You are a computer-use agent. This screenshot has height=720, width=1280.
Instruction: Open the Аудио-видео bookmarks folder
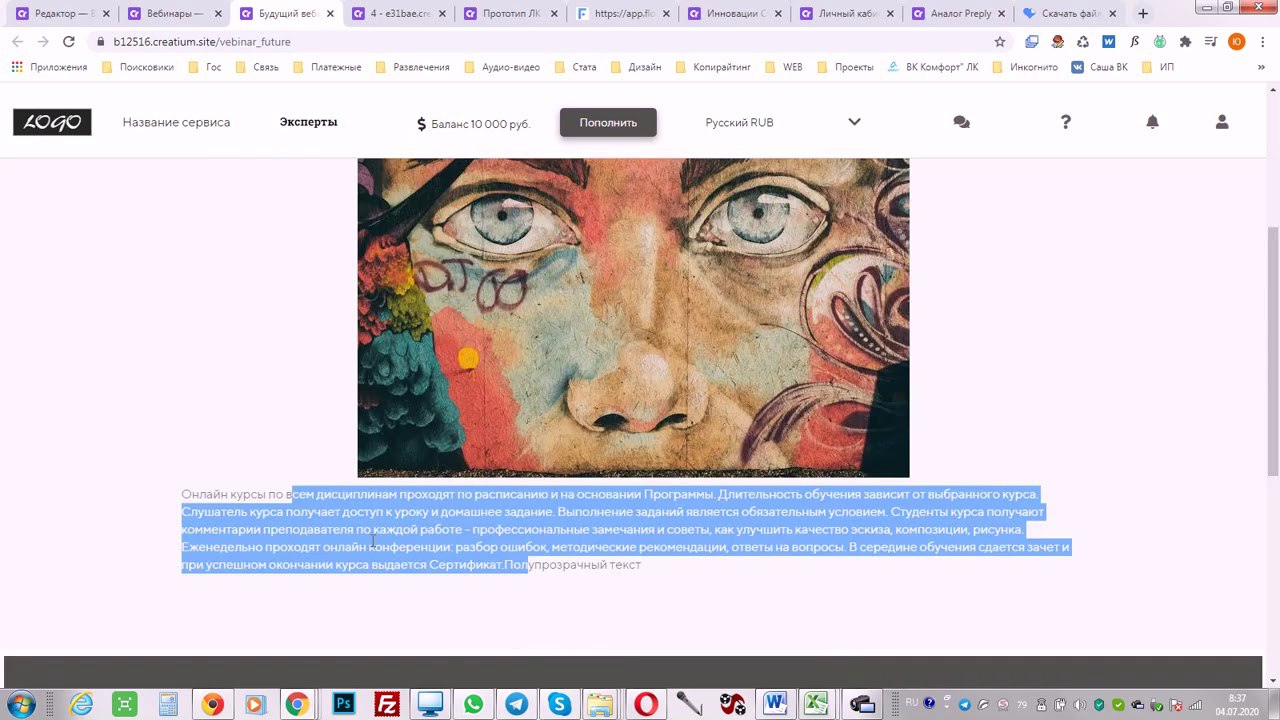(x=502, y=67)
